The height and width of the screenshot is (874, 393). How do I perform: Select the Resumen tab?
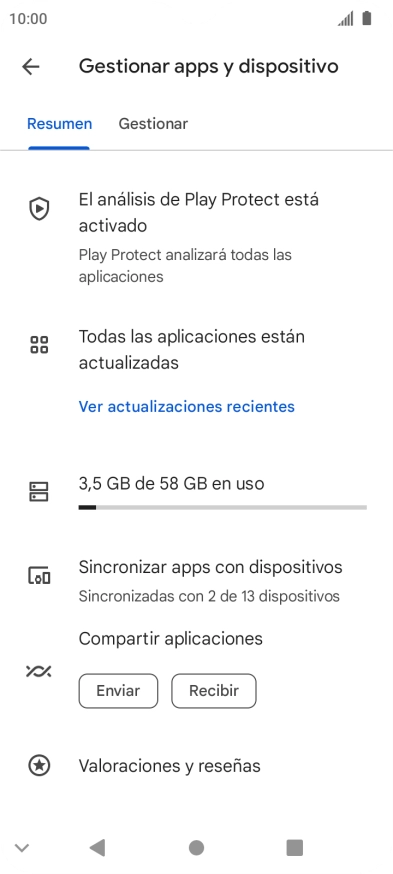click(x=60, y=124)
